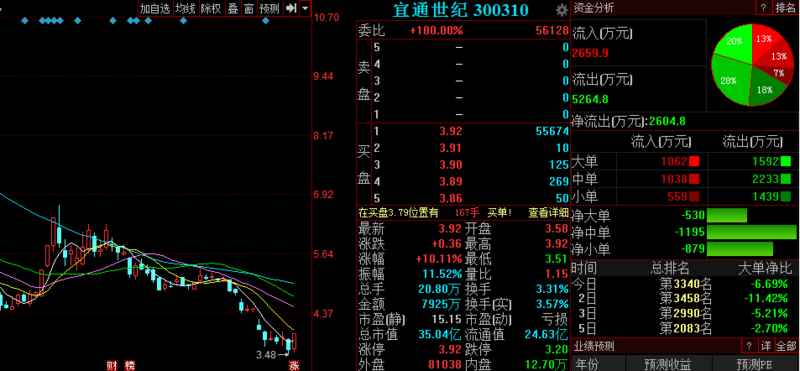Image resolution: width=800 pixels, height=371 pixels.
Task: Show 全部 entries in 业绩预测 panel
Action: (786, 345)
